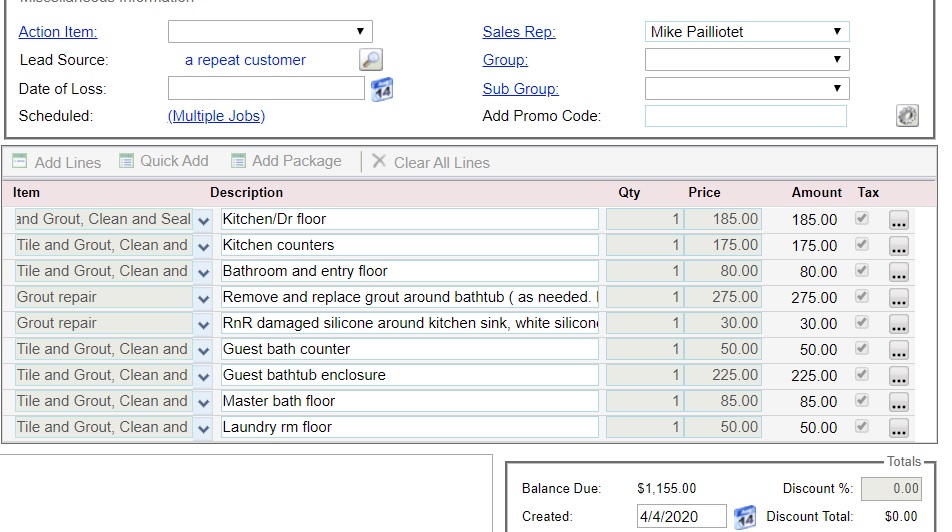Click the ellipsis button on Kitchen/Dr floor row
The width and height of the screenshot is (952, 532).
pos(898,220)
